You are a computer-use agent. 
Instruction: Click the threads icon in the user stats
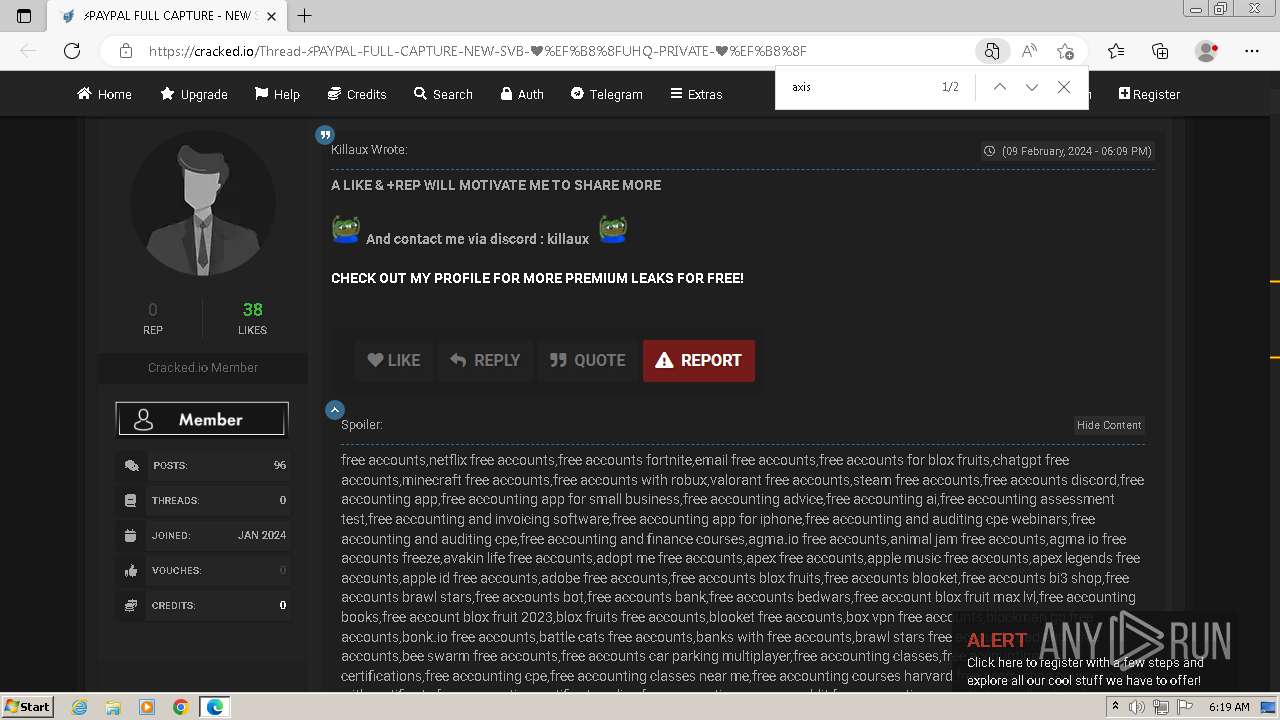pos(131,500)
